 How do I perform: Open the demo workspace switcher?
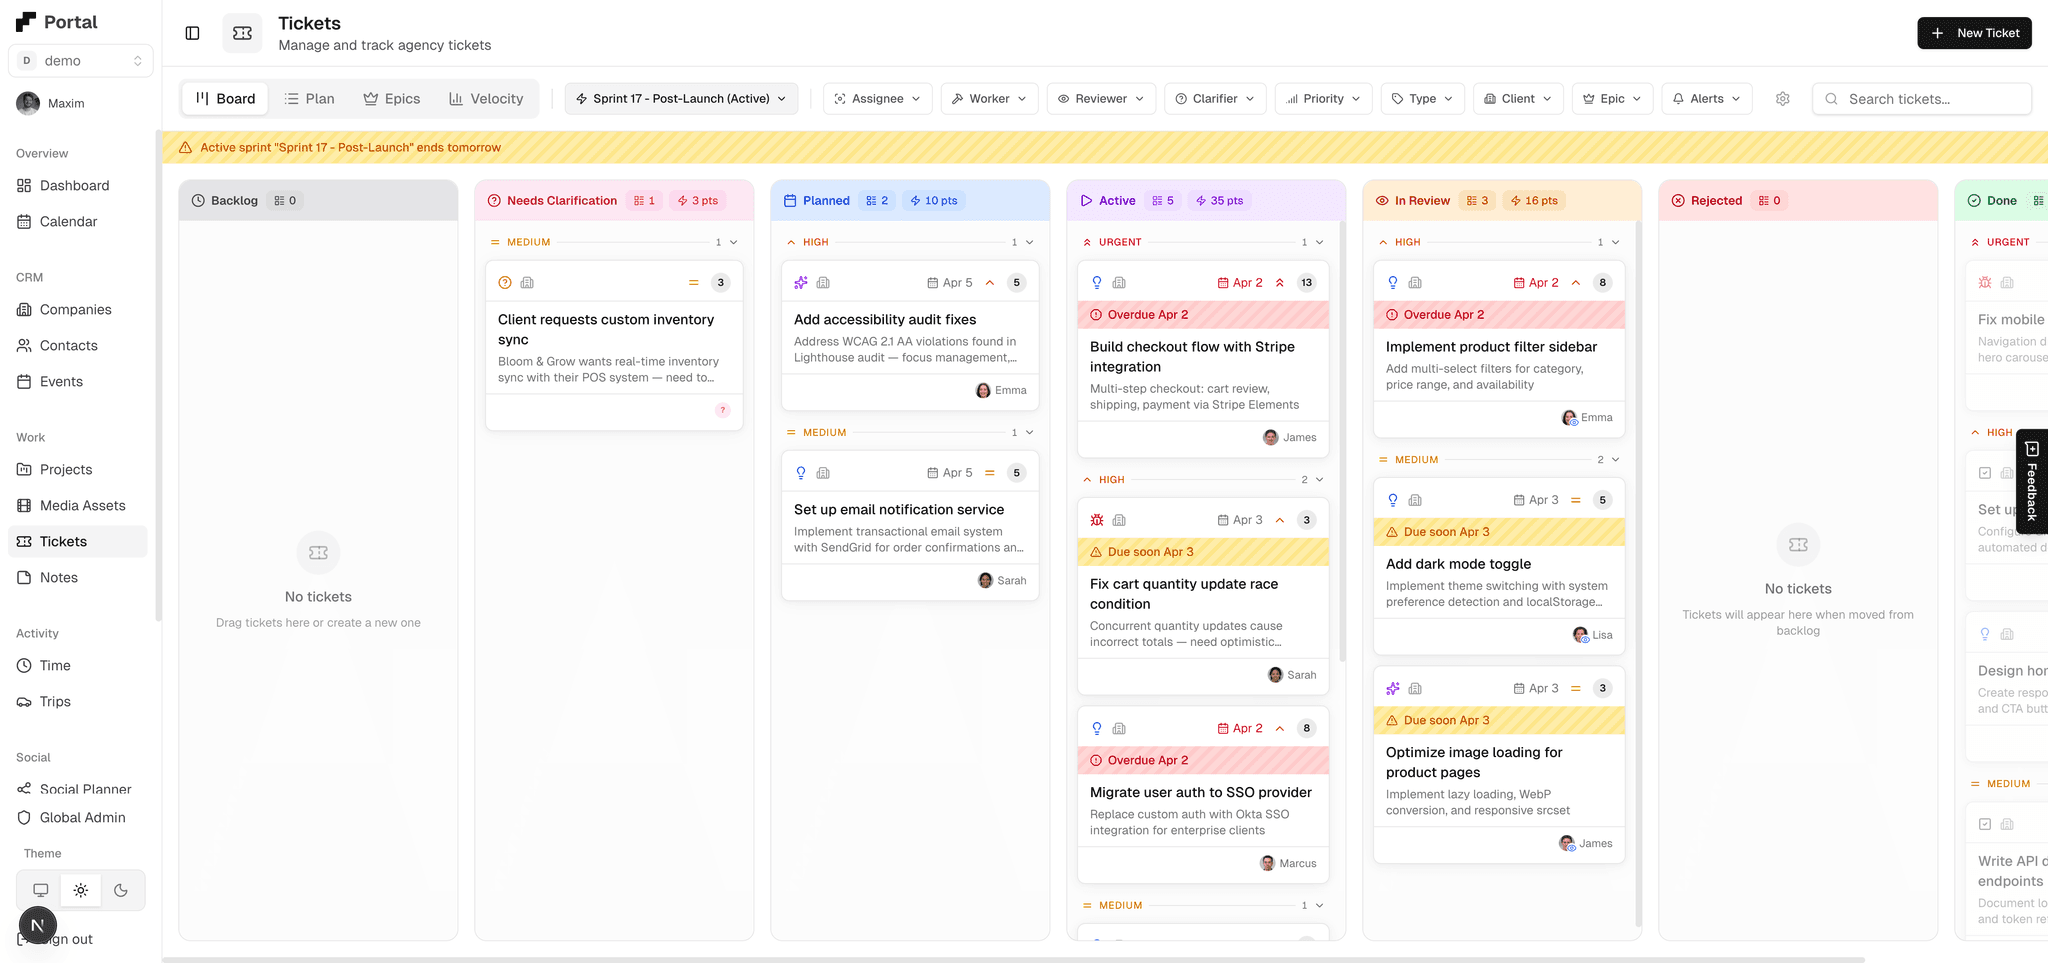tap(80, 60)
